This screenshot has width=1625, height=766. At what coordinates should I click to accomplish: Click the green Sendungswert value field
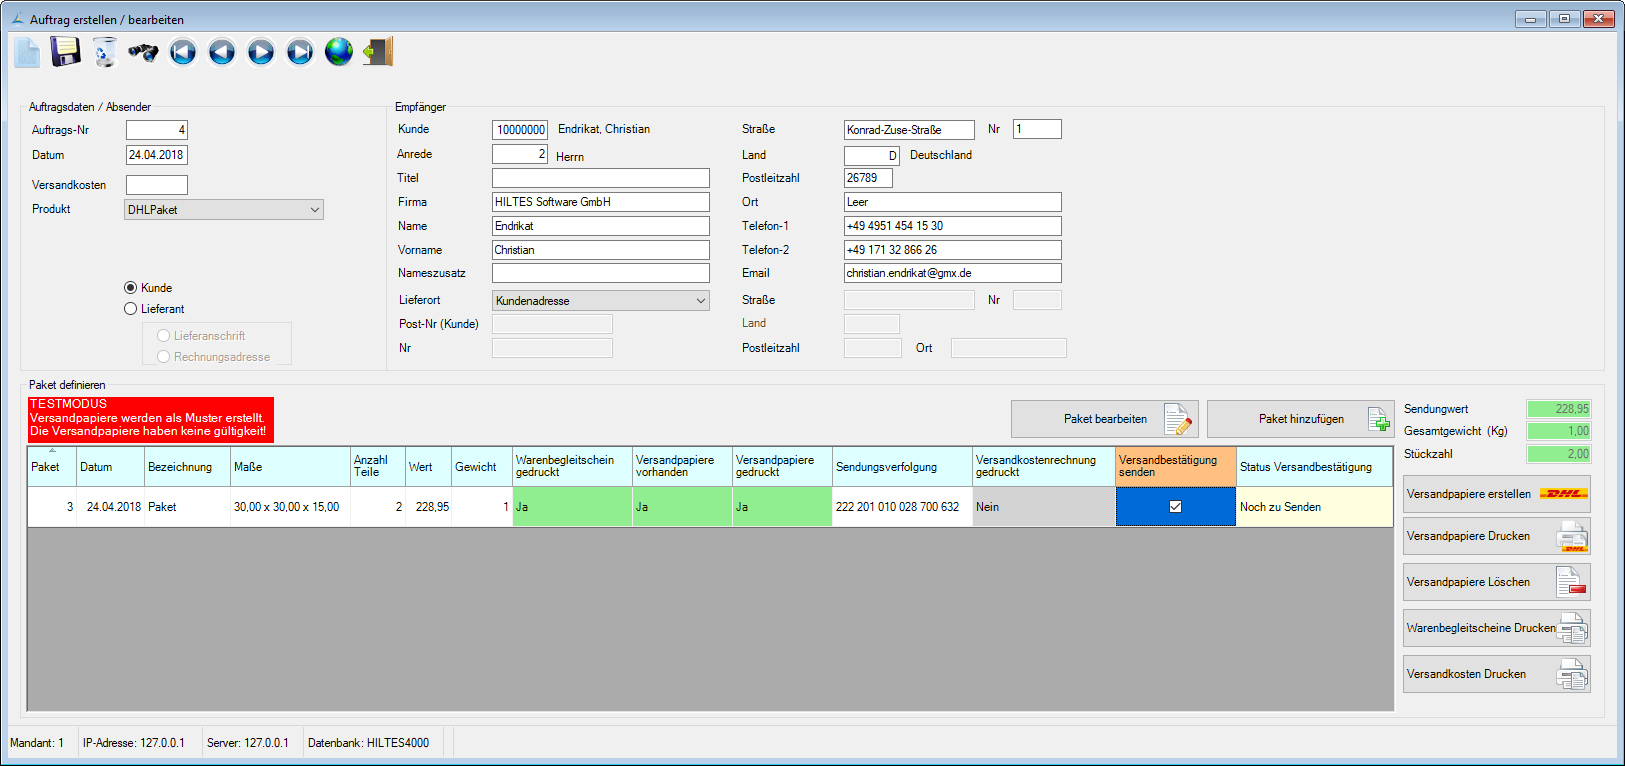pos(1558,409)
